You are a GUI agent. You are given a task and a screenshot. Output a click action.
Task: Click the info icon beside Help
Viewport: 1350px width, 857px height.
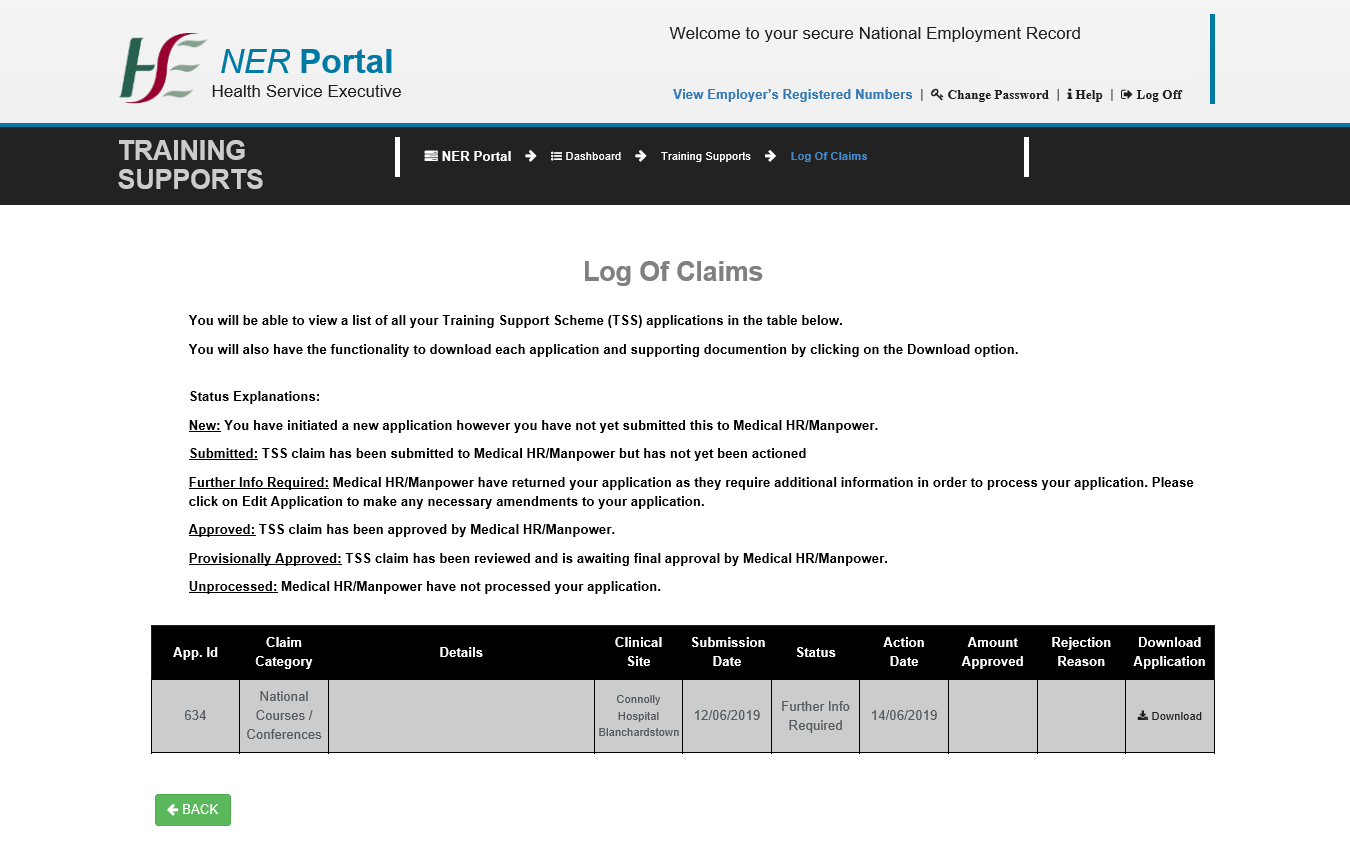point(1070,95)
